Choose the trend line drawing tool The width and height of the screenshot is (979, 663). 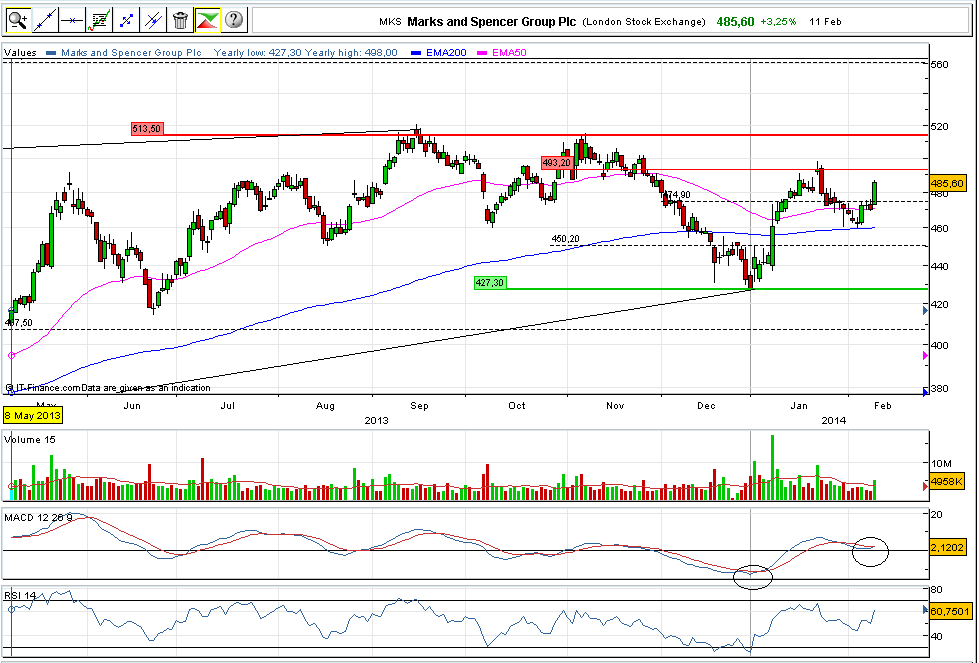tap(44, 21)
